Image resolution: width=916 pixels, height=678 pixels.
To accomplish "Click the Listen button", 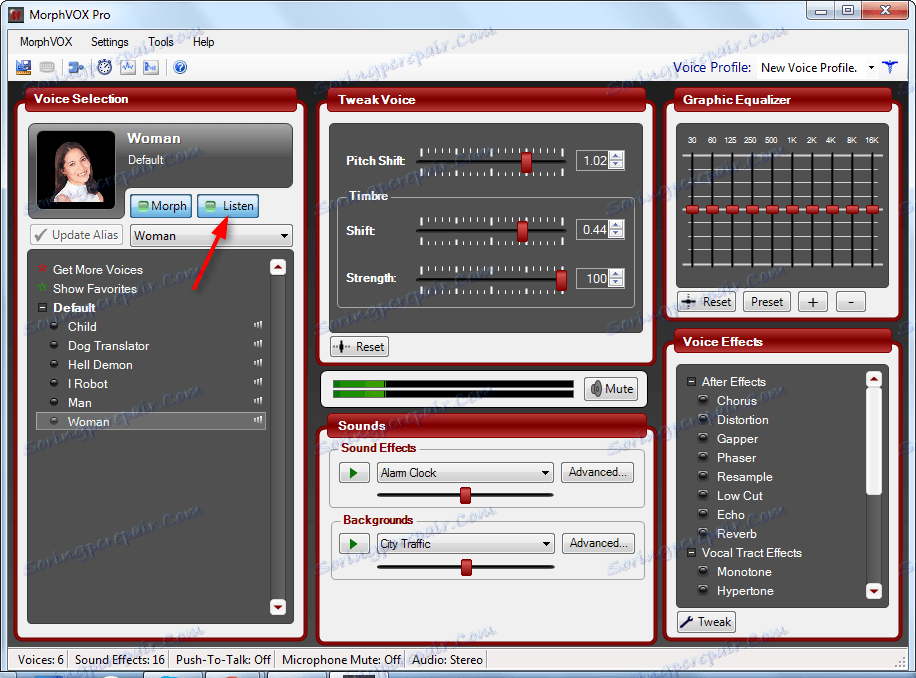I will tap(227, 206).
